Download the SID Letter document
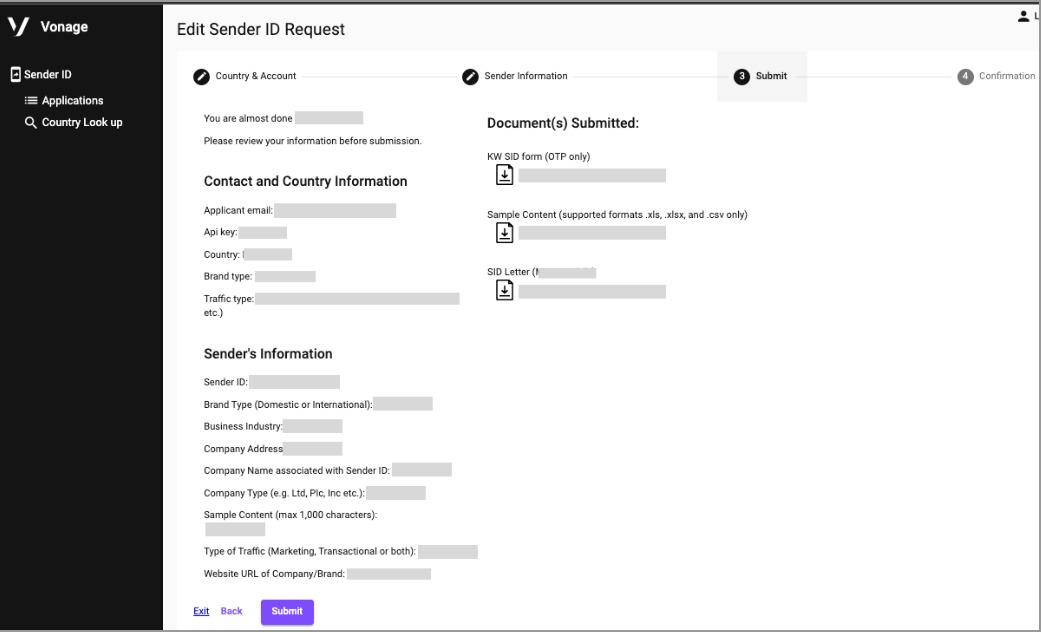The height and width of the screenshot is (632, 1041). 505,290
